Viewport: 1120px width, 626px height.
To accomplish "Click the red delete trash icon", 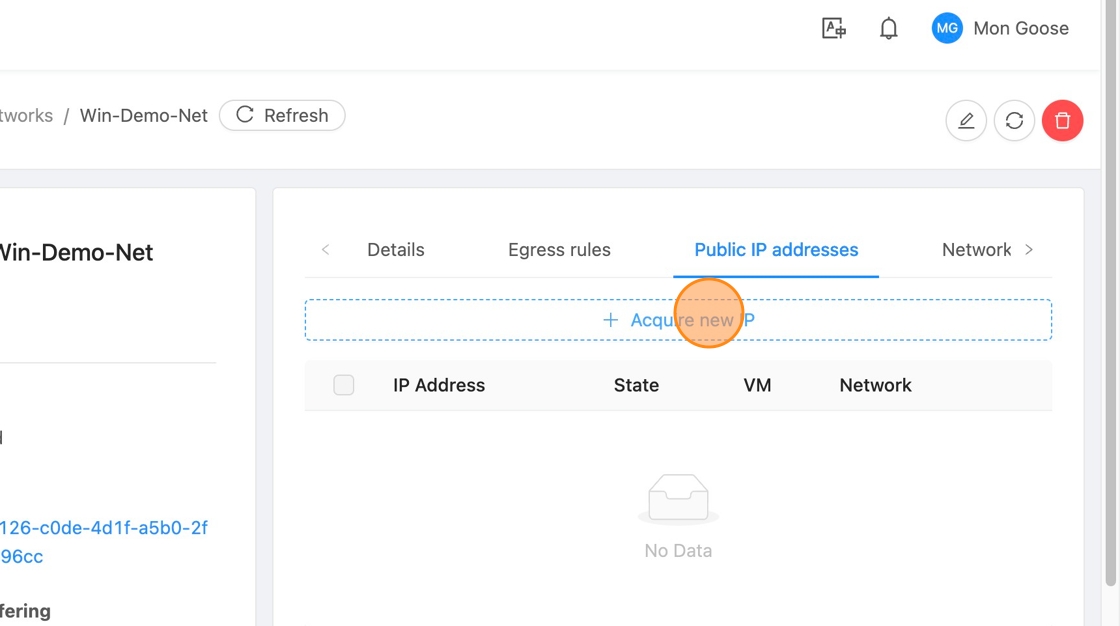I will click(x=1062, y=121).
